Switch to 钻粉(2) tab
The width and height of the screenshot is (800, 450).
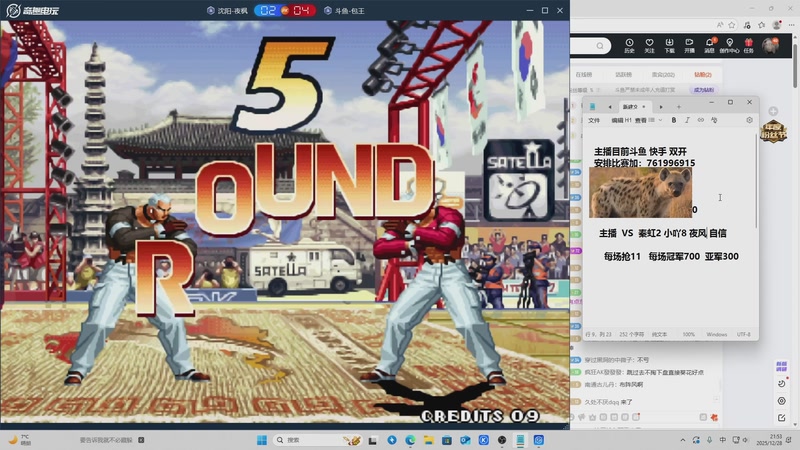(x=703, y=74)
